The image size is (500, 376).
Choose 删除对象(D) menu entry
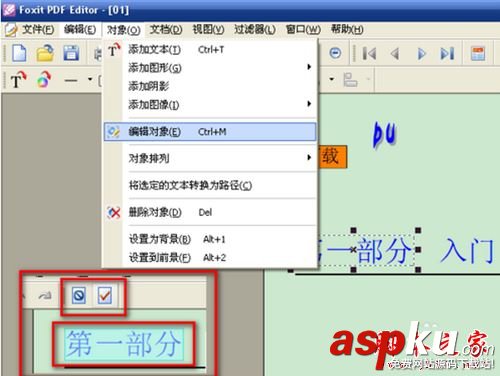pyautogui.click(x=210, y=212)
